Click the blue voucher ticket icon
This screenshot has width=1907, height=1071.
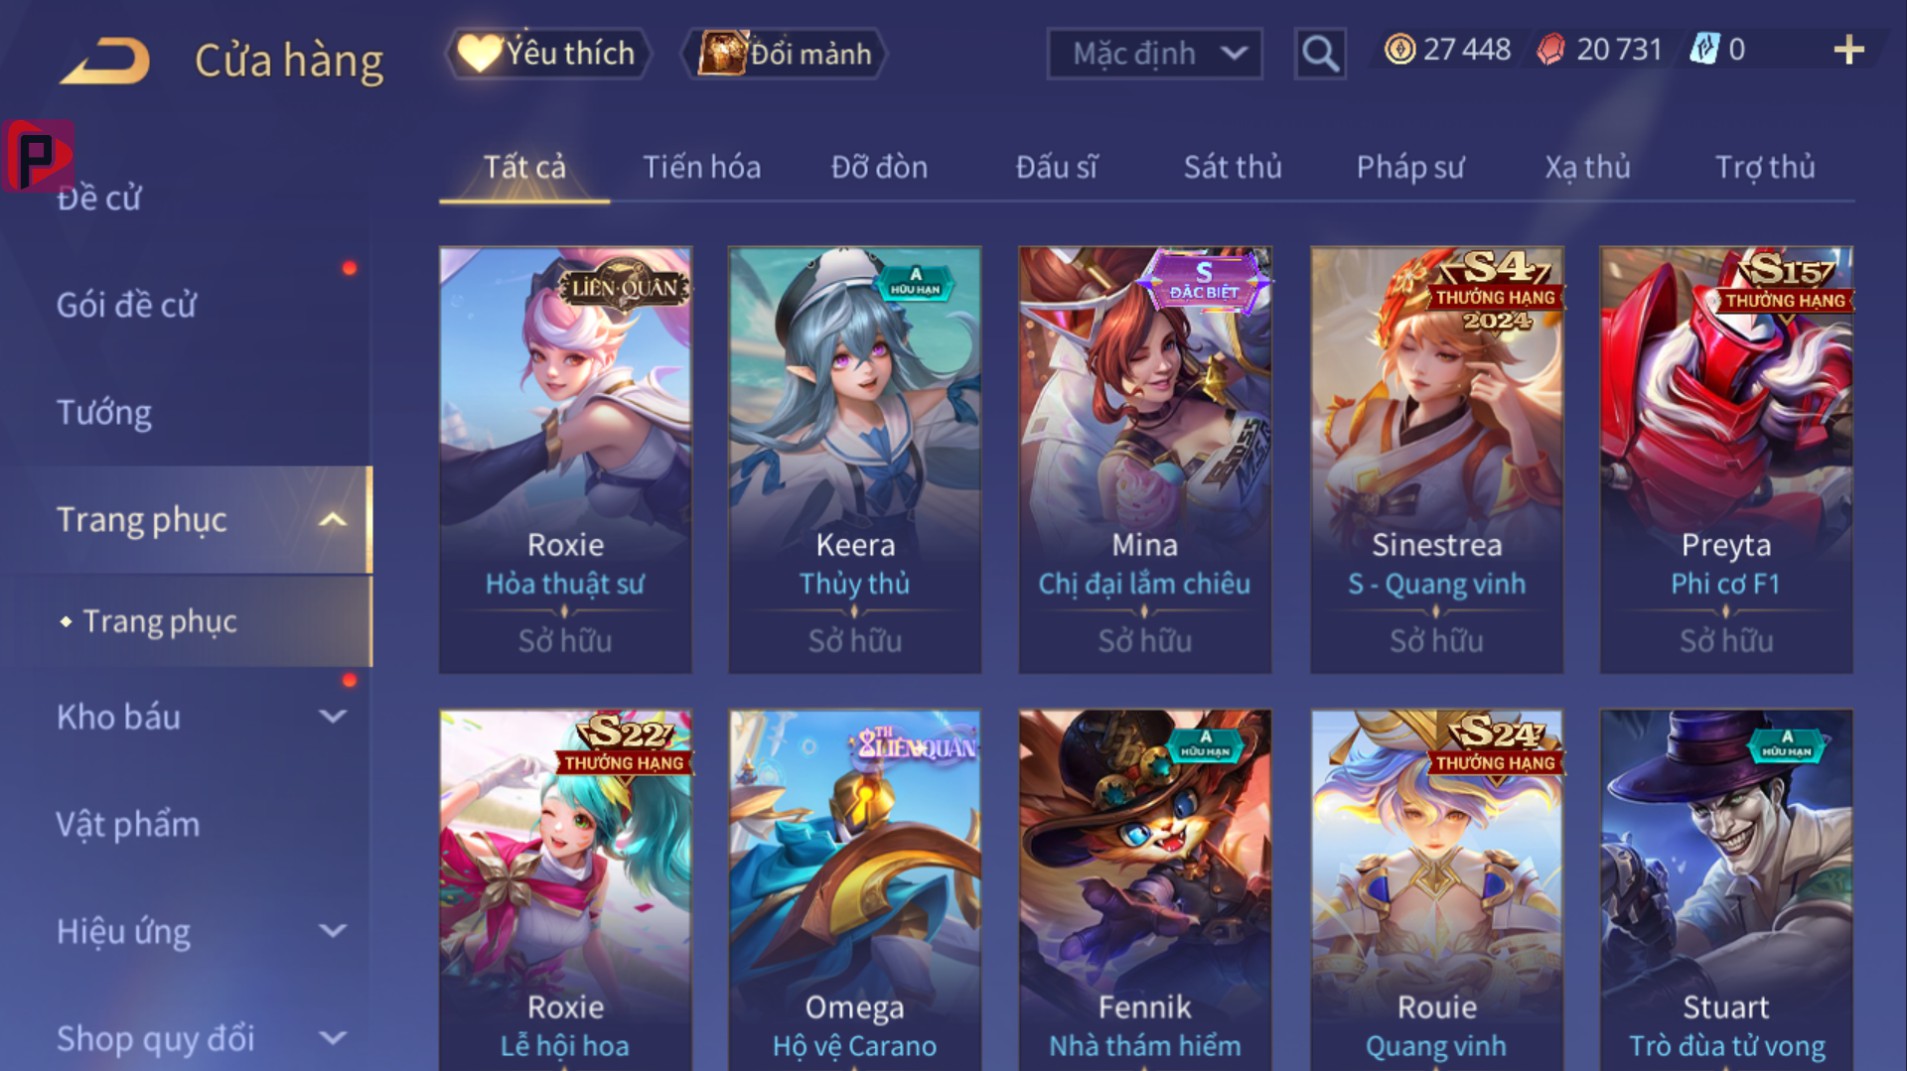[1703, 49]
